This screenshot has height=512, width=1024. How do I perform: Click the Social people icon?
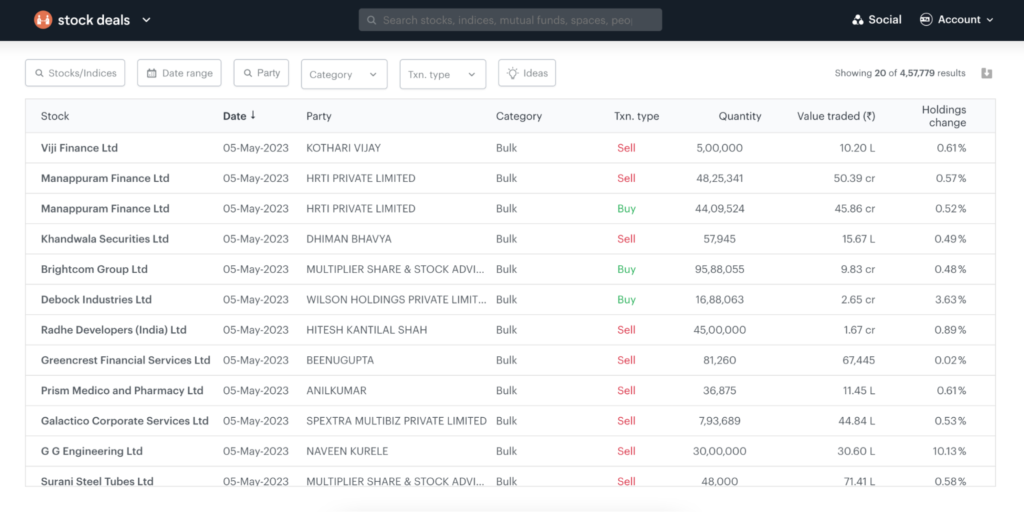click(x=857, y=20)
